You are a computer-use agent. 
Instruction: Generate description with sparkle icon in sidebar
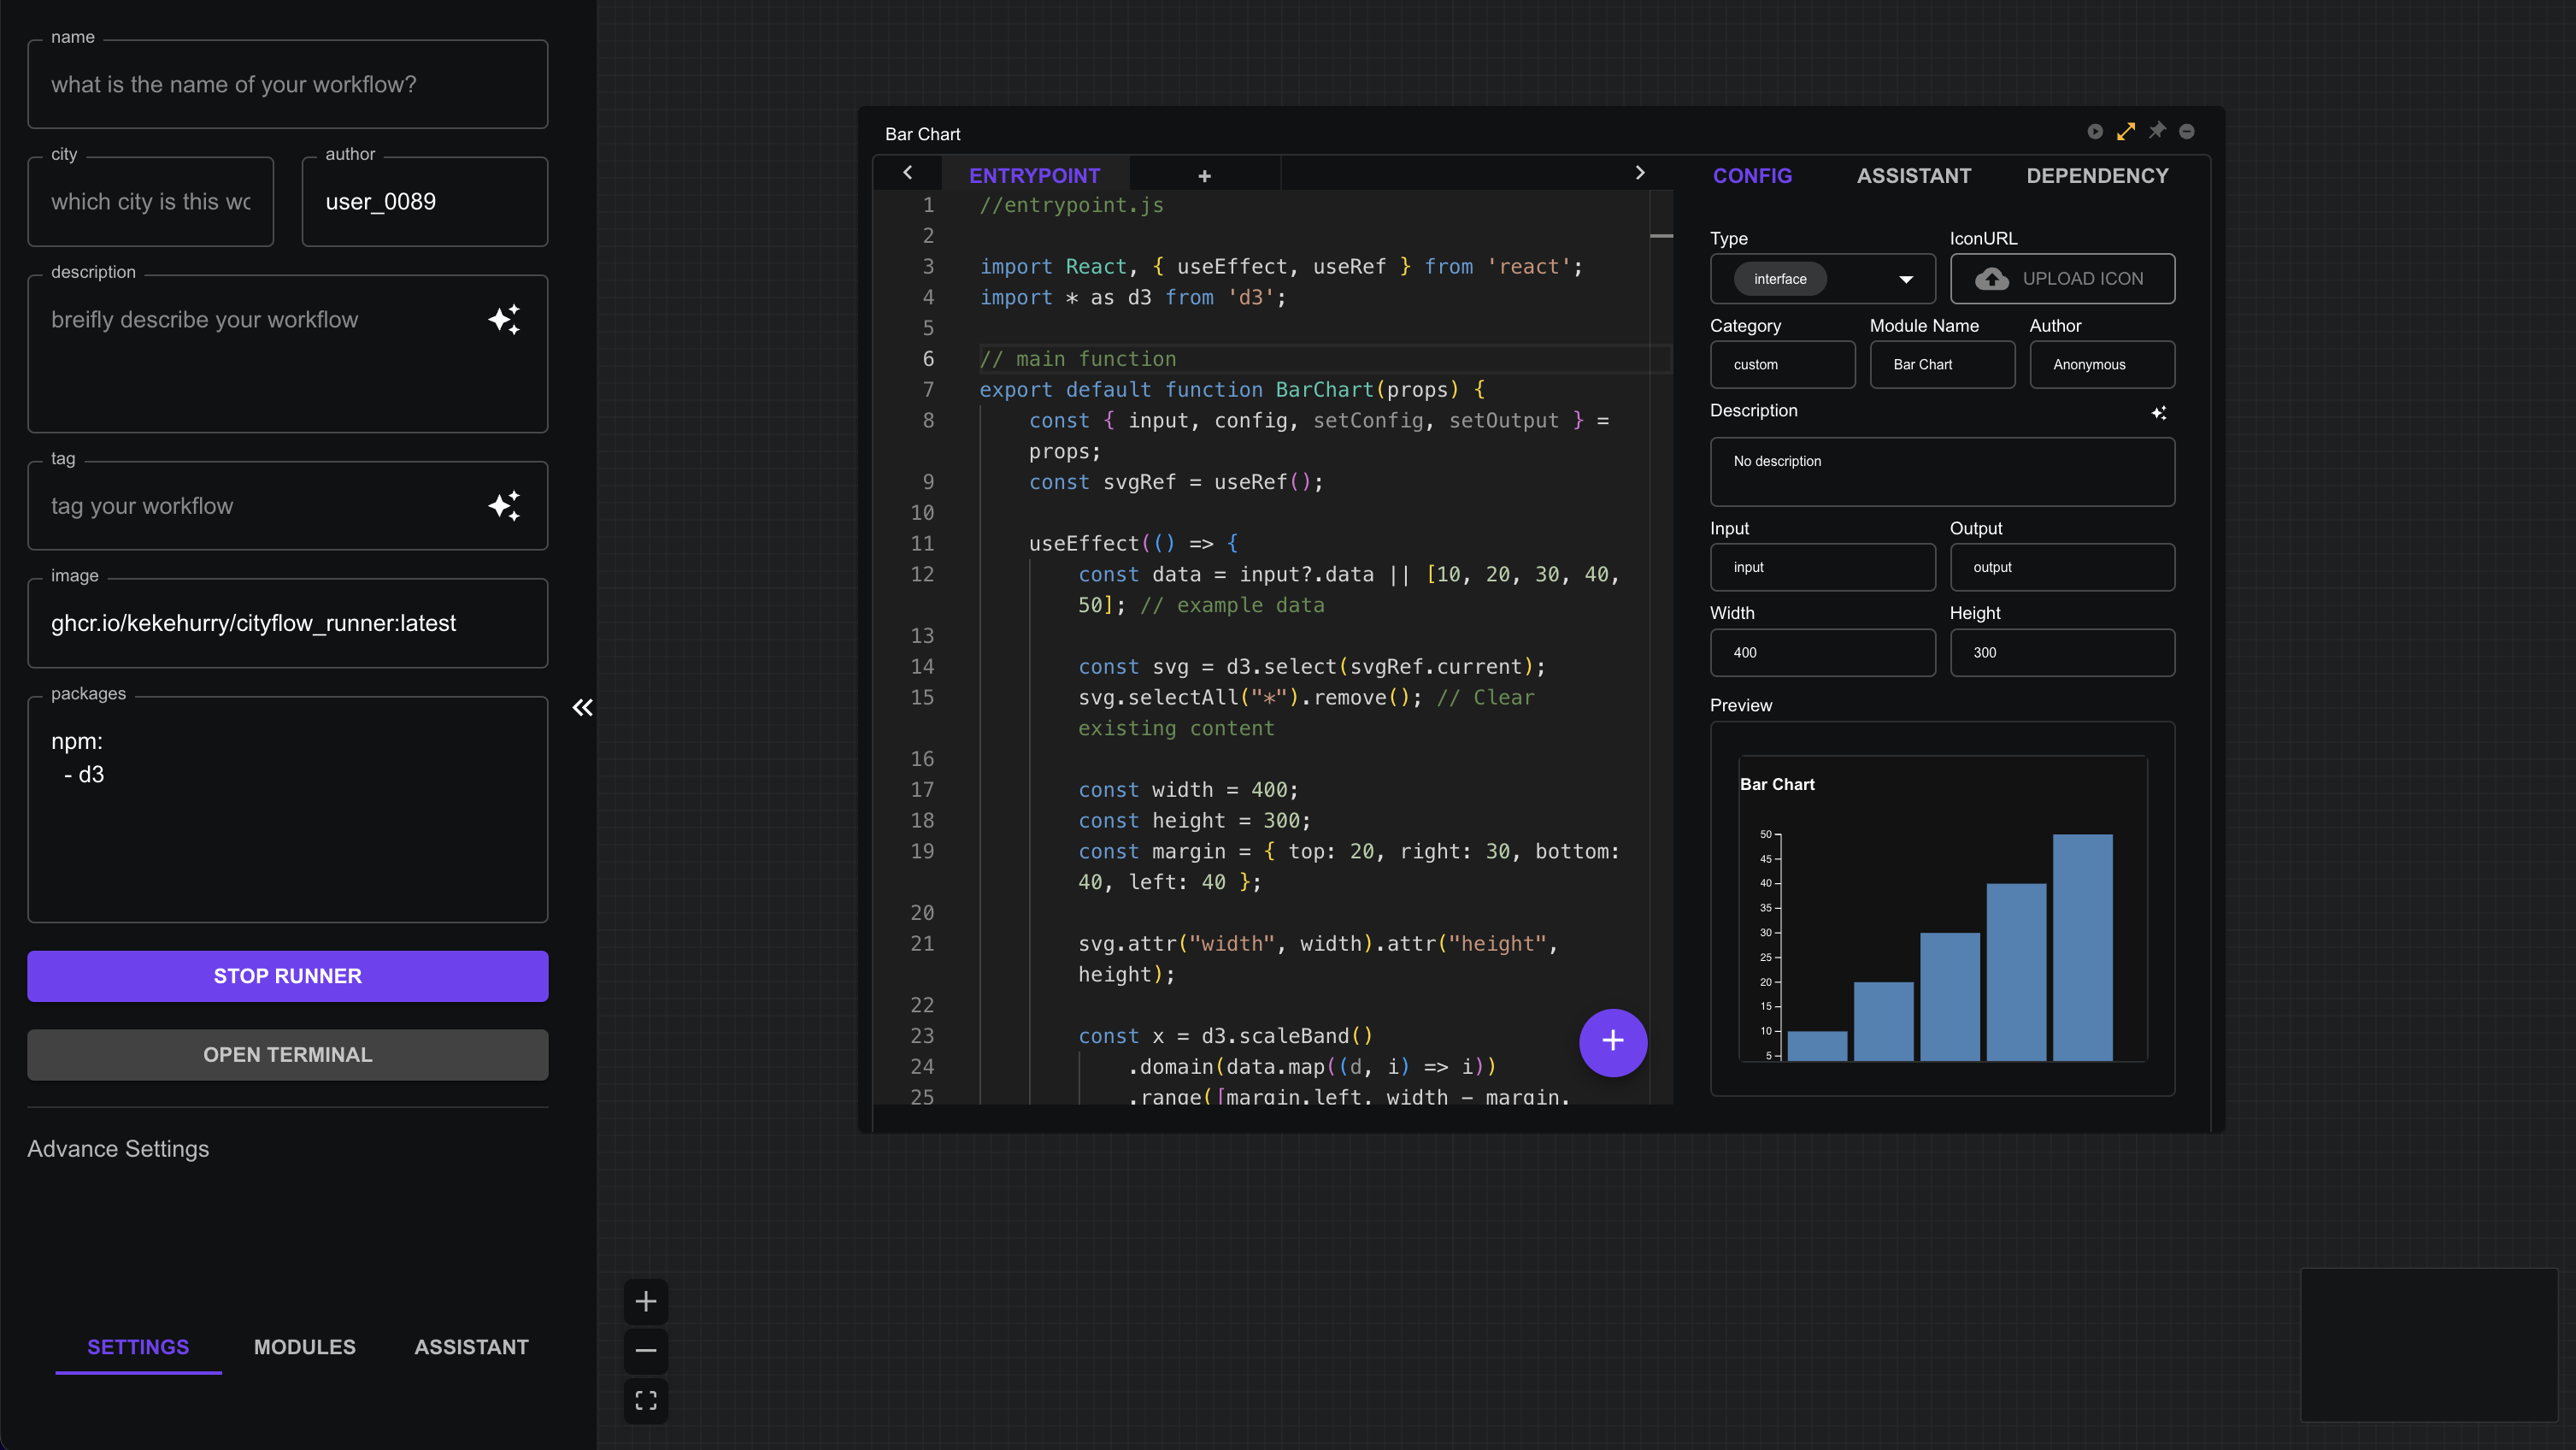point(504,319)
